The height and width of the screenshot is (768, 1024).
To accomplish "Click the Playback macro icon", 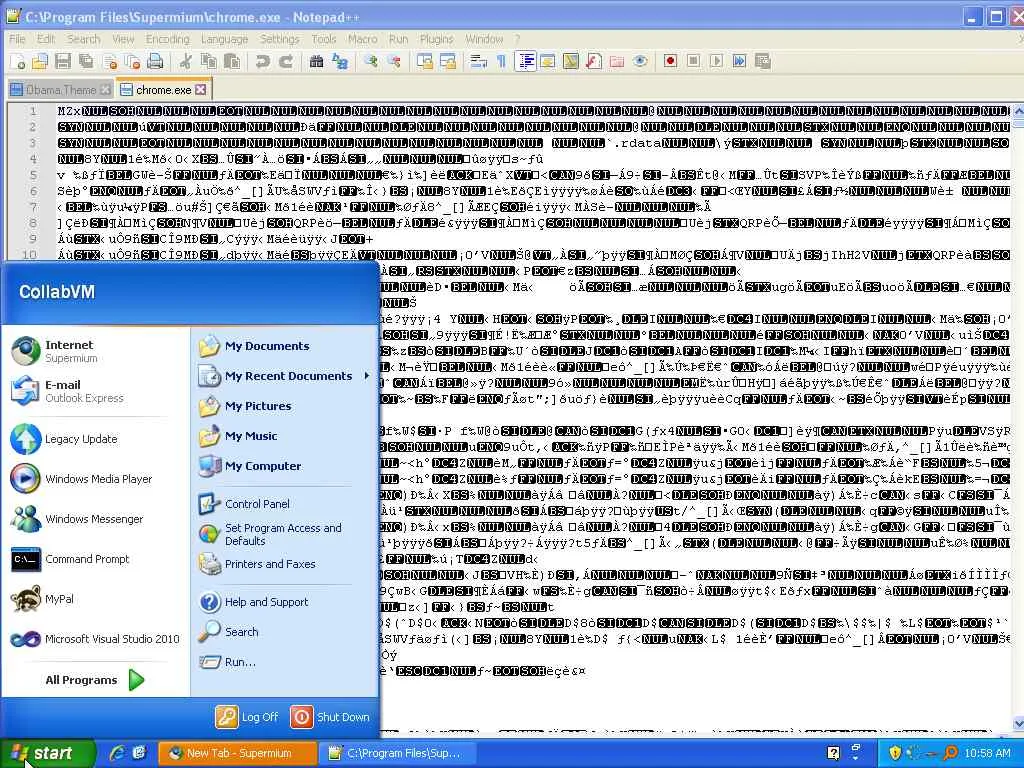I will click(x=716, y=61).
